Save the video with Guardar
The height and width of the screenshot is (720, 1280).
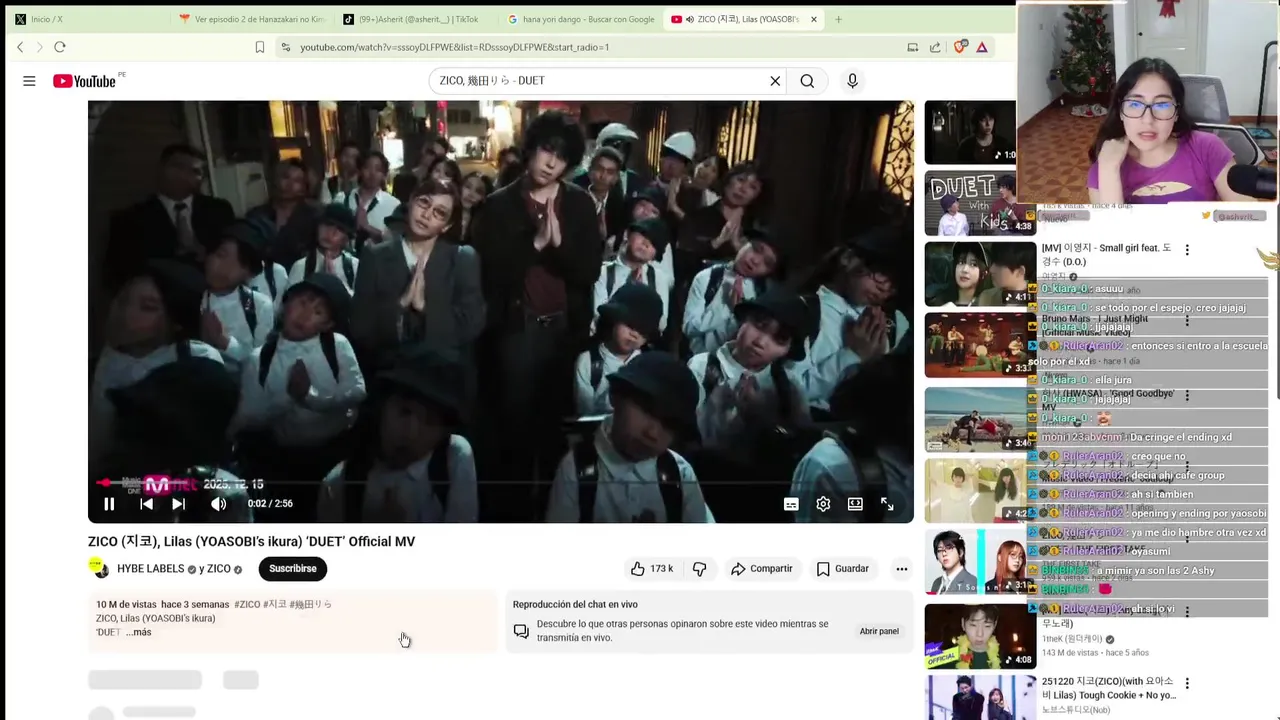tap(842, 569)
